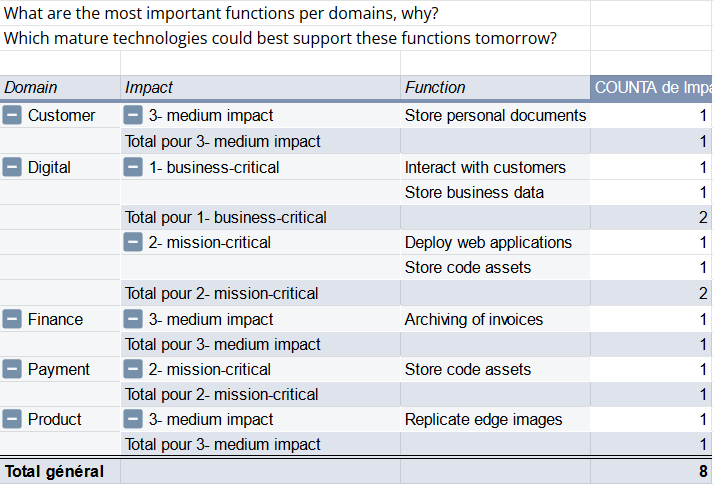Viewport: 713px width, 484px height.
Task: Collapse Product's 3- medium impact group
Action: pyautogui.click(x=133, y=419)
